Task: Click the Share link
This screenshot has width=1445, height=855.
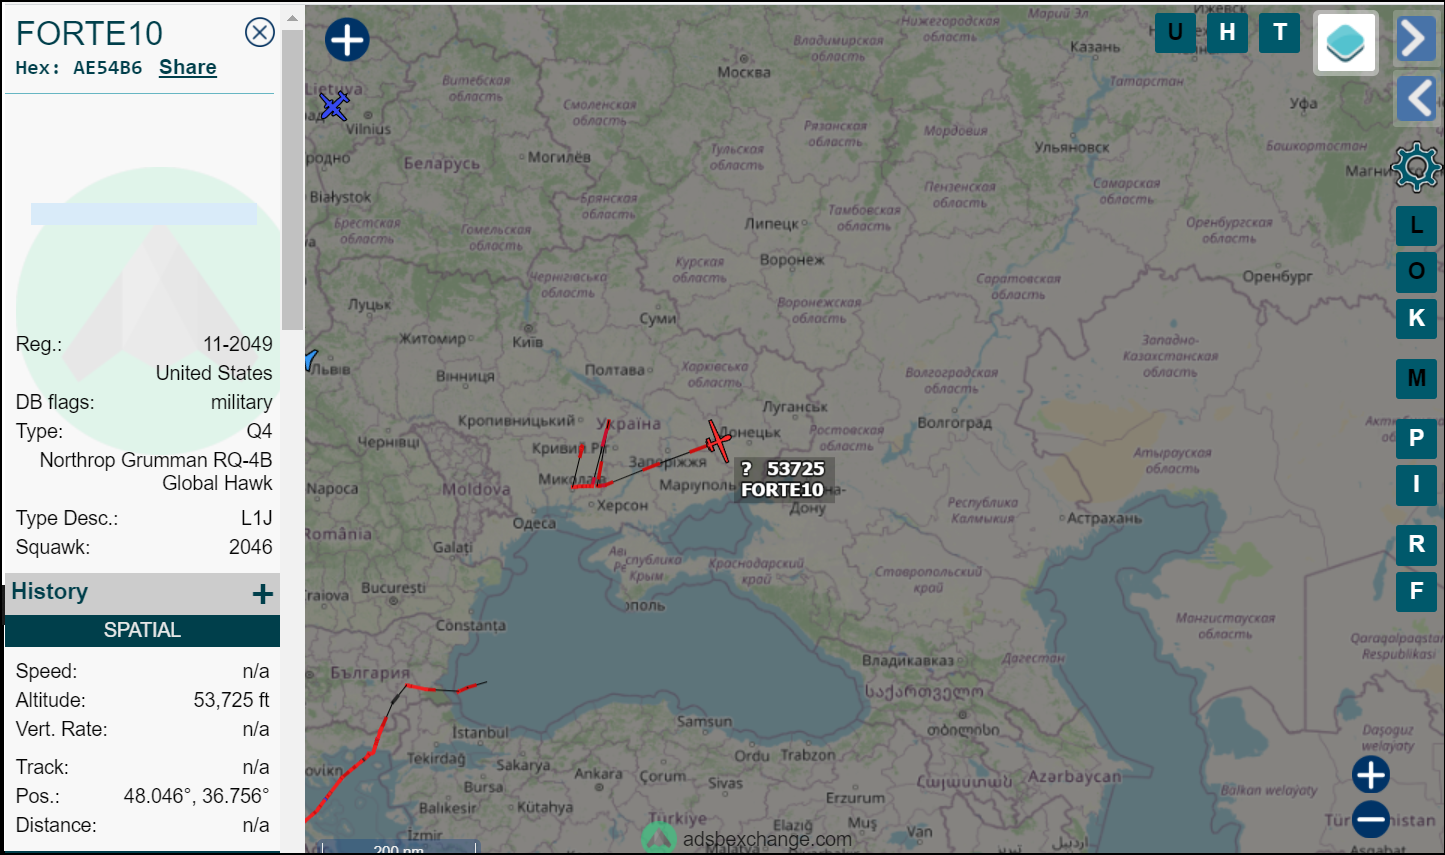Action: 188,67
